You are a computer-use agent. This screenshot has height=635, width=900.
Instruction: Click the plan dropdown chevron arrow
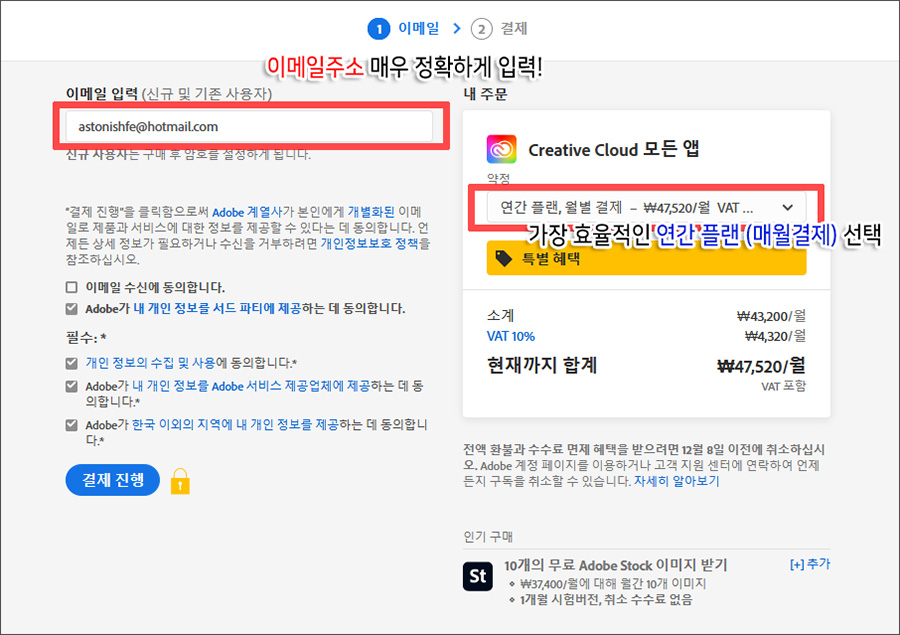click(788, 207)
